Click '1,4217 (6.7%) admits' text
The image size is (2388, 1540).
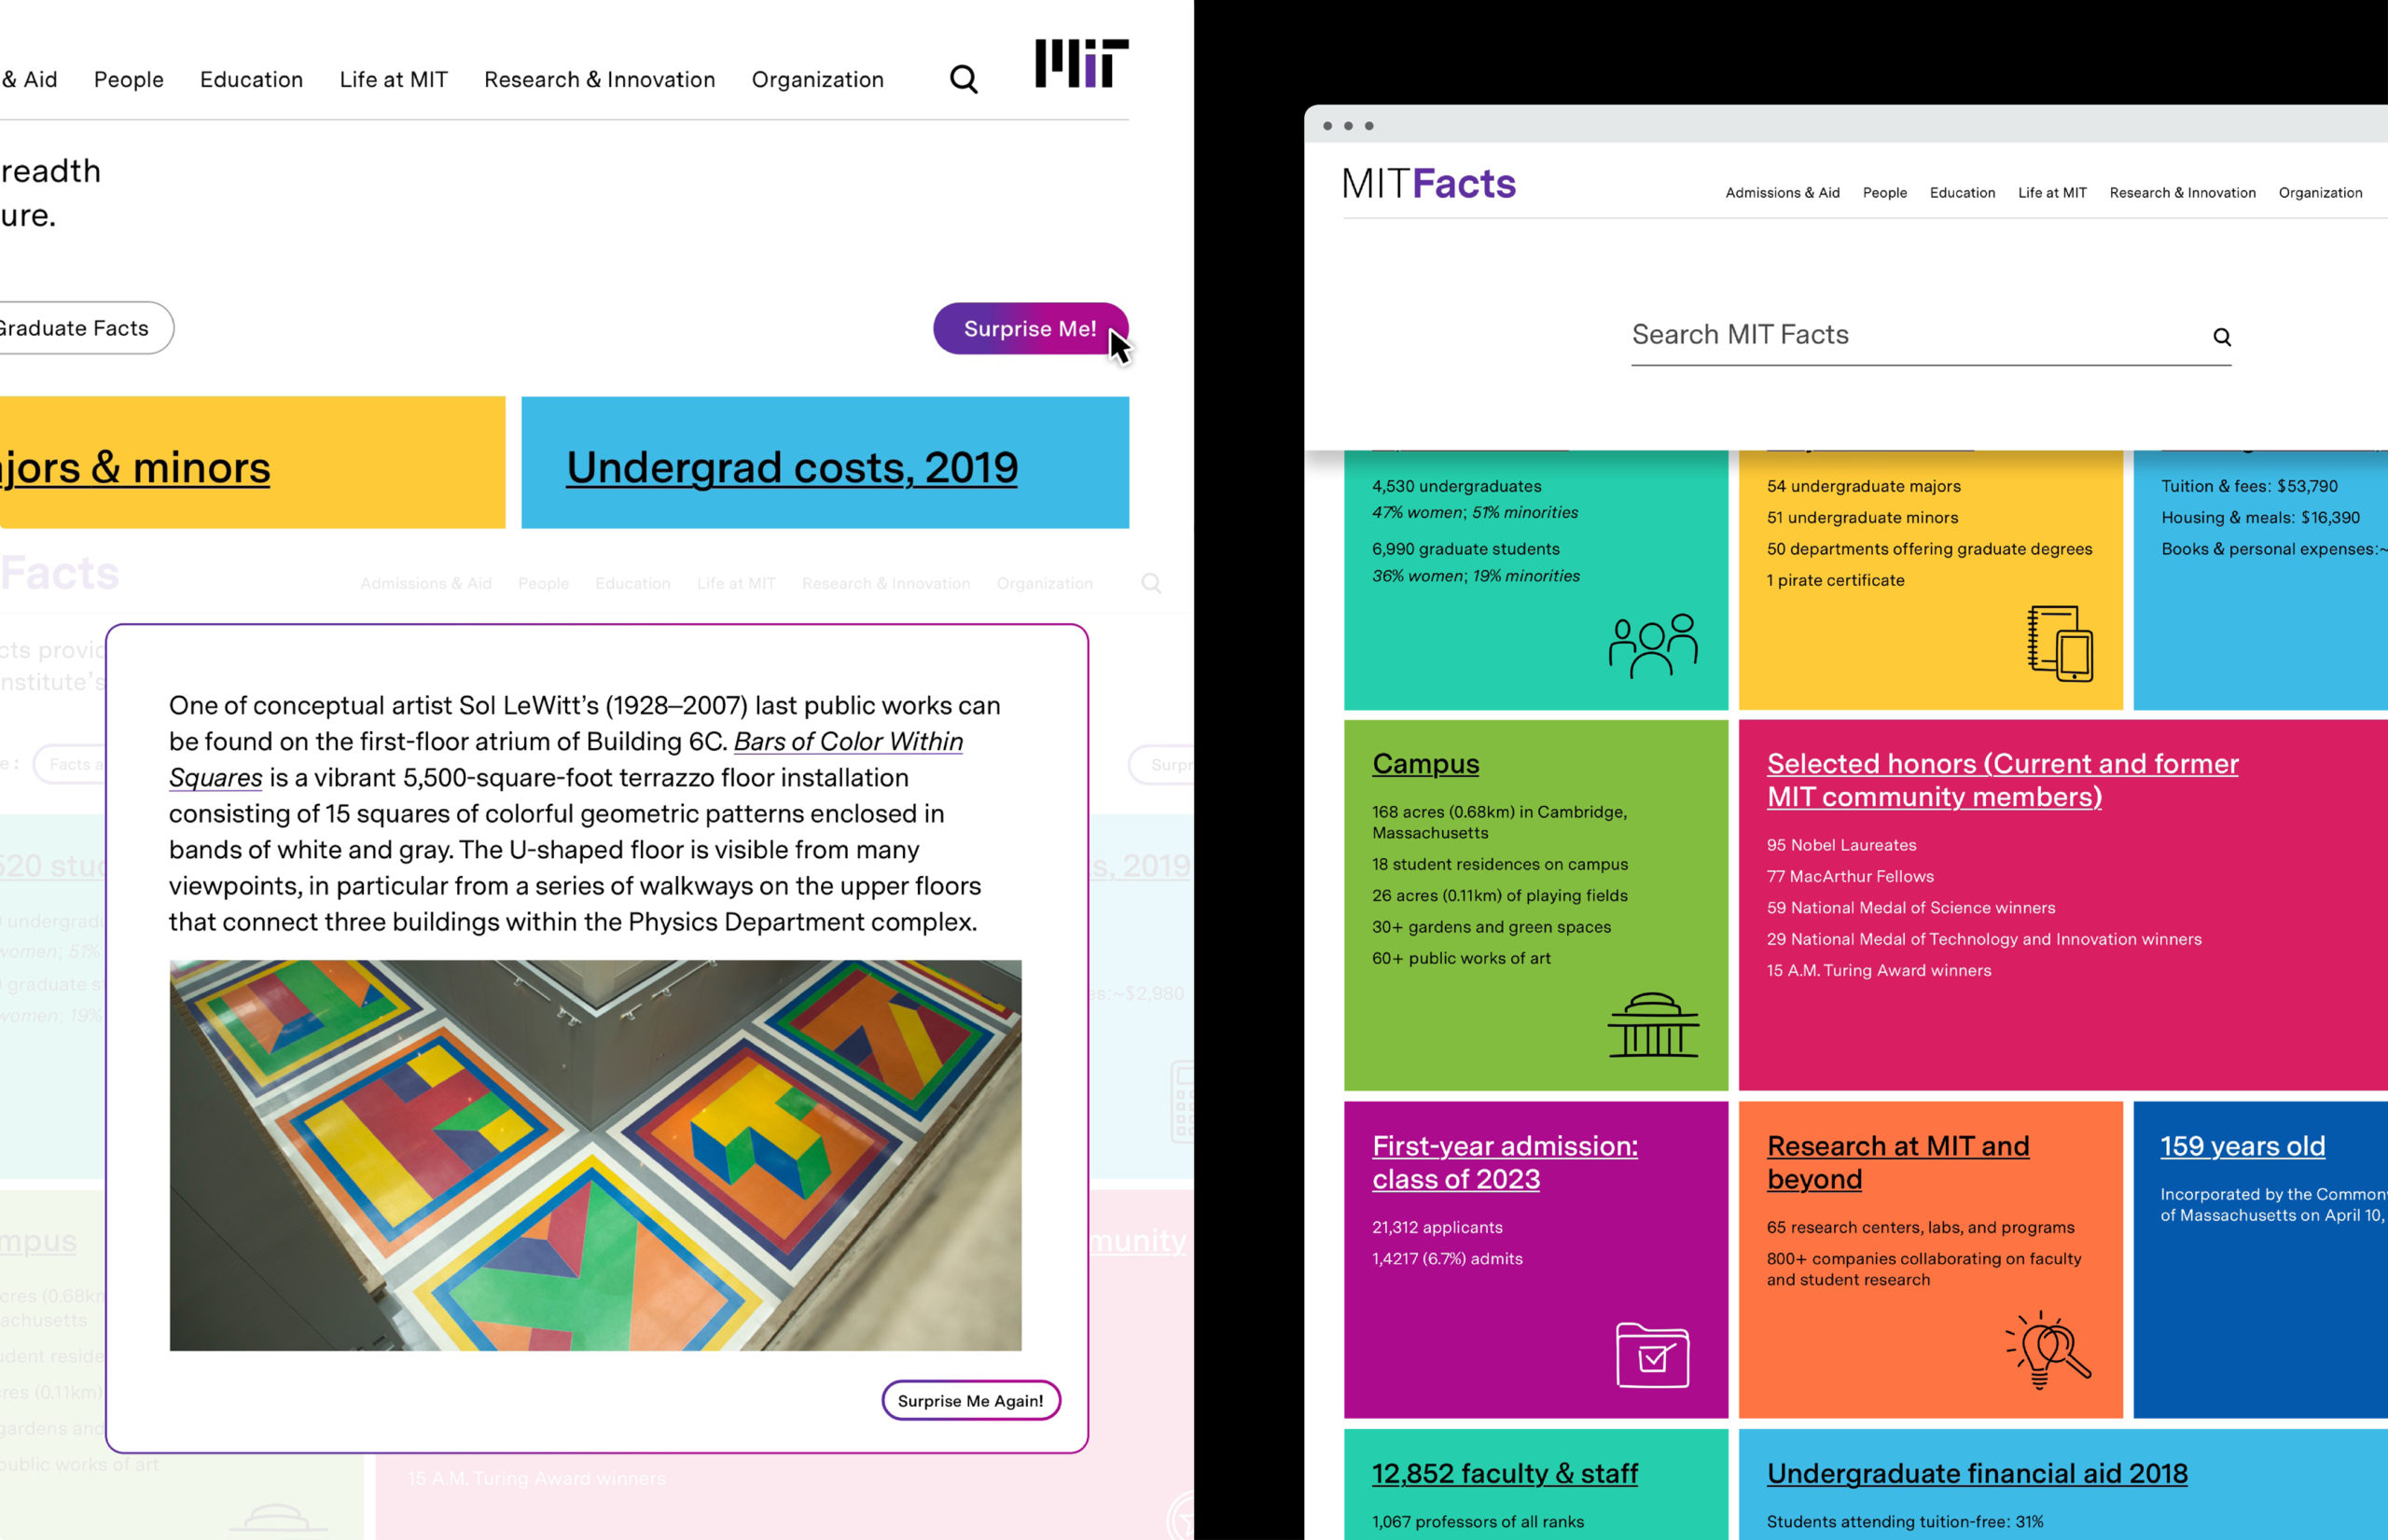(x=1447, y=1259)
